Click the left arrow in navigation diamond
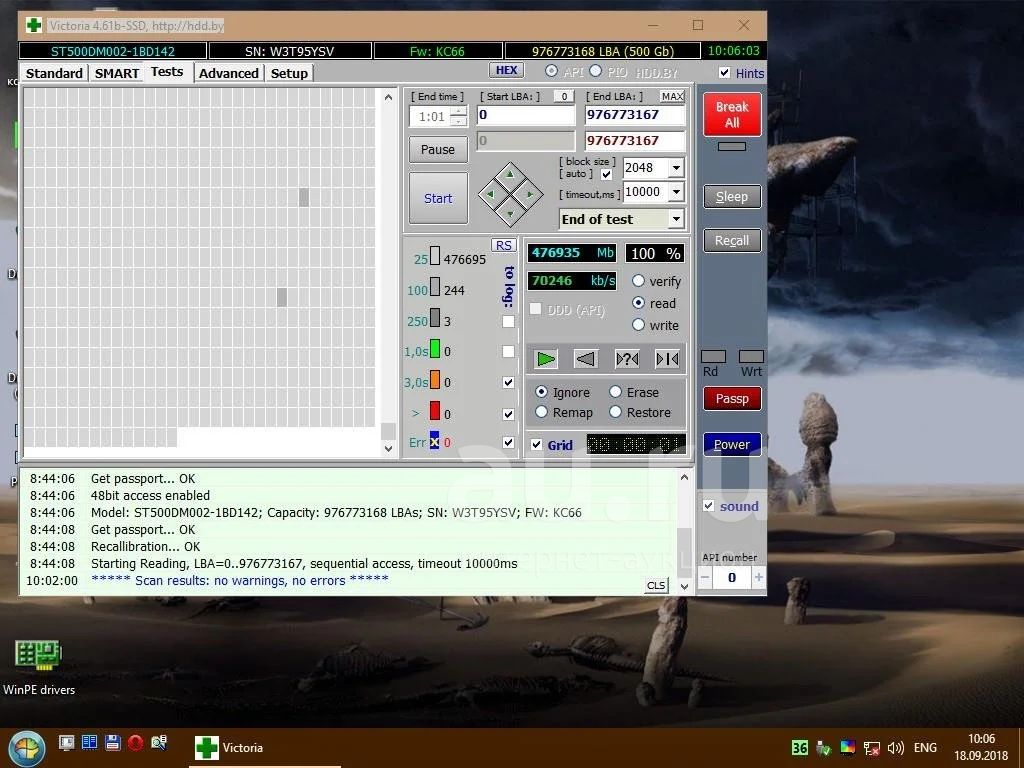This screenshot has width=1024, height=768. tap(491, 194)
